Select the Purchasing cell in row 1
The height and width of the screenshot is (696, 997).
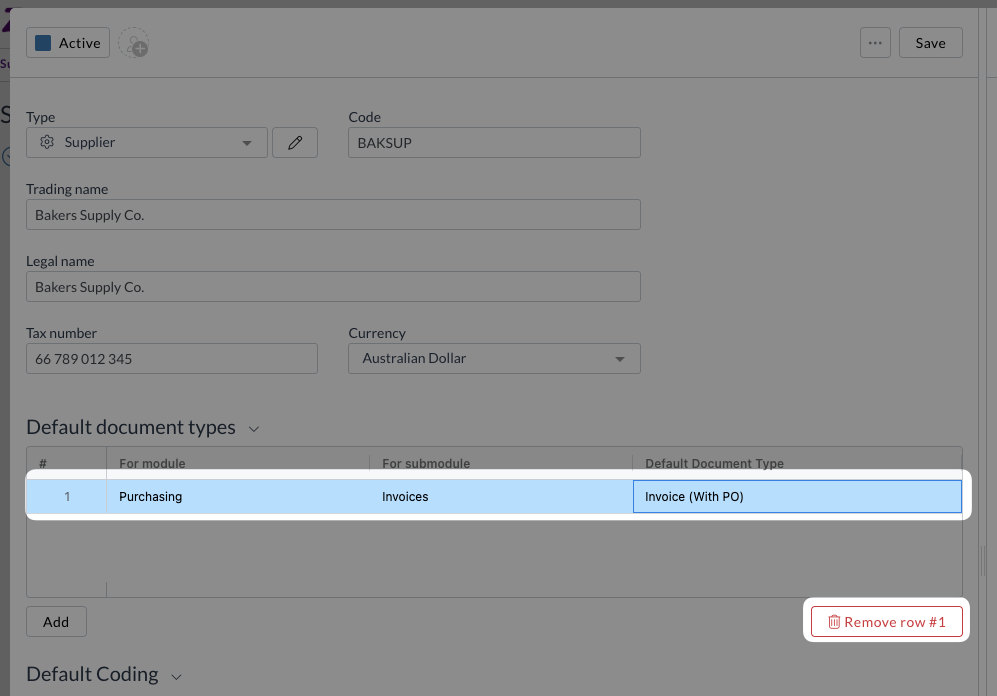[238, 497]
